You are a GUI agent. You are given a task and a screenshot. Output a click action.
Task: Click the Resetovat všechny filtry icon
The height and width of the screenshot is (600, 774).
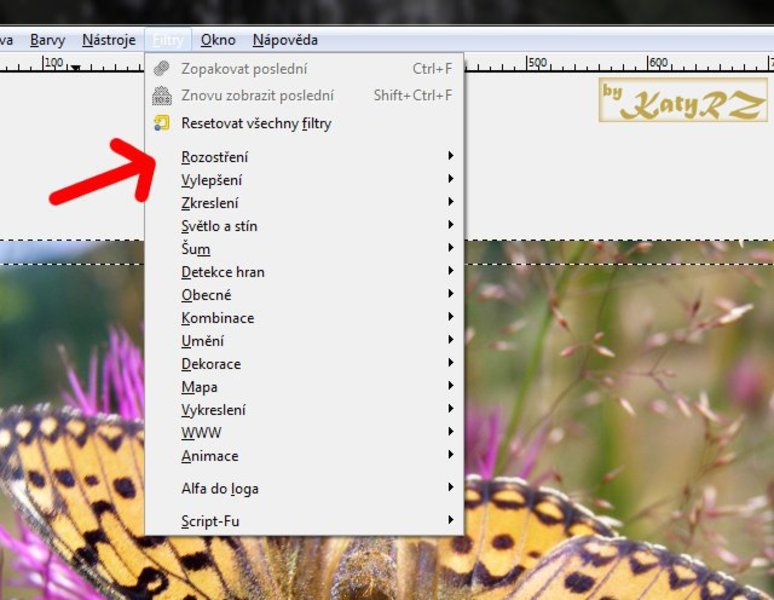[x=161, y=123]
